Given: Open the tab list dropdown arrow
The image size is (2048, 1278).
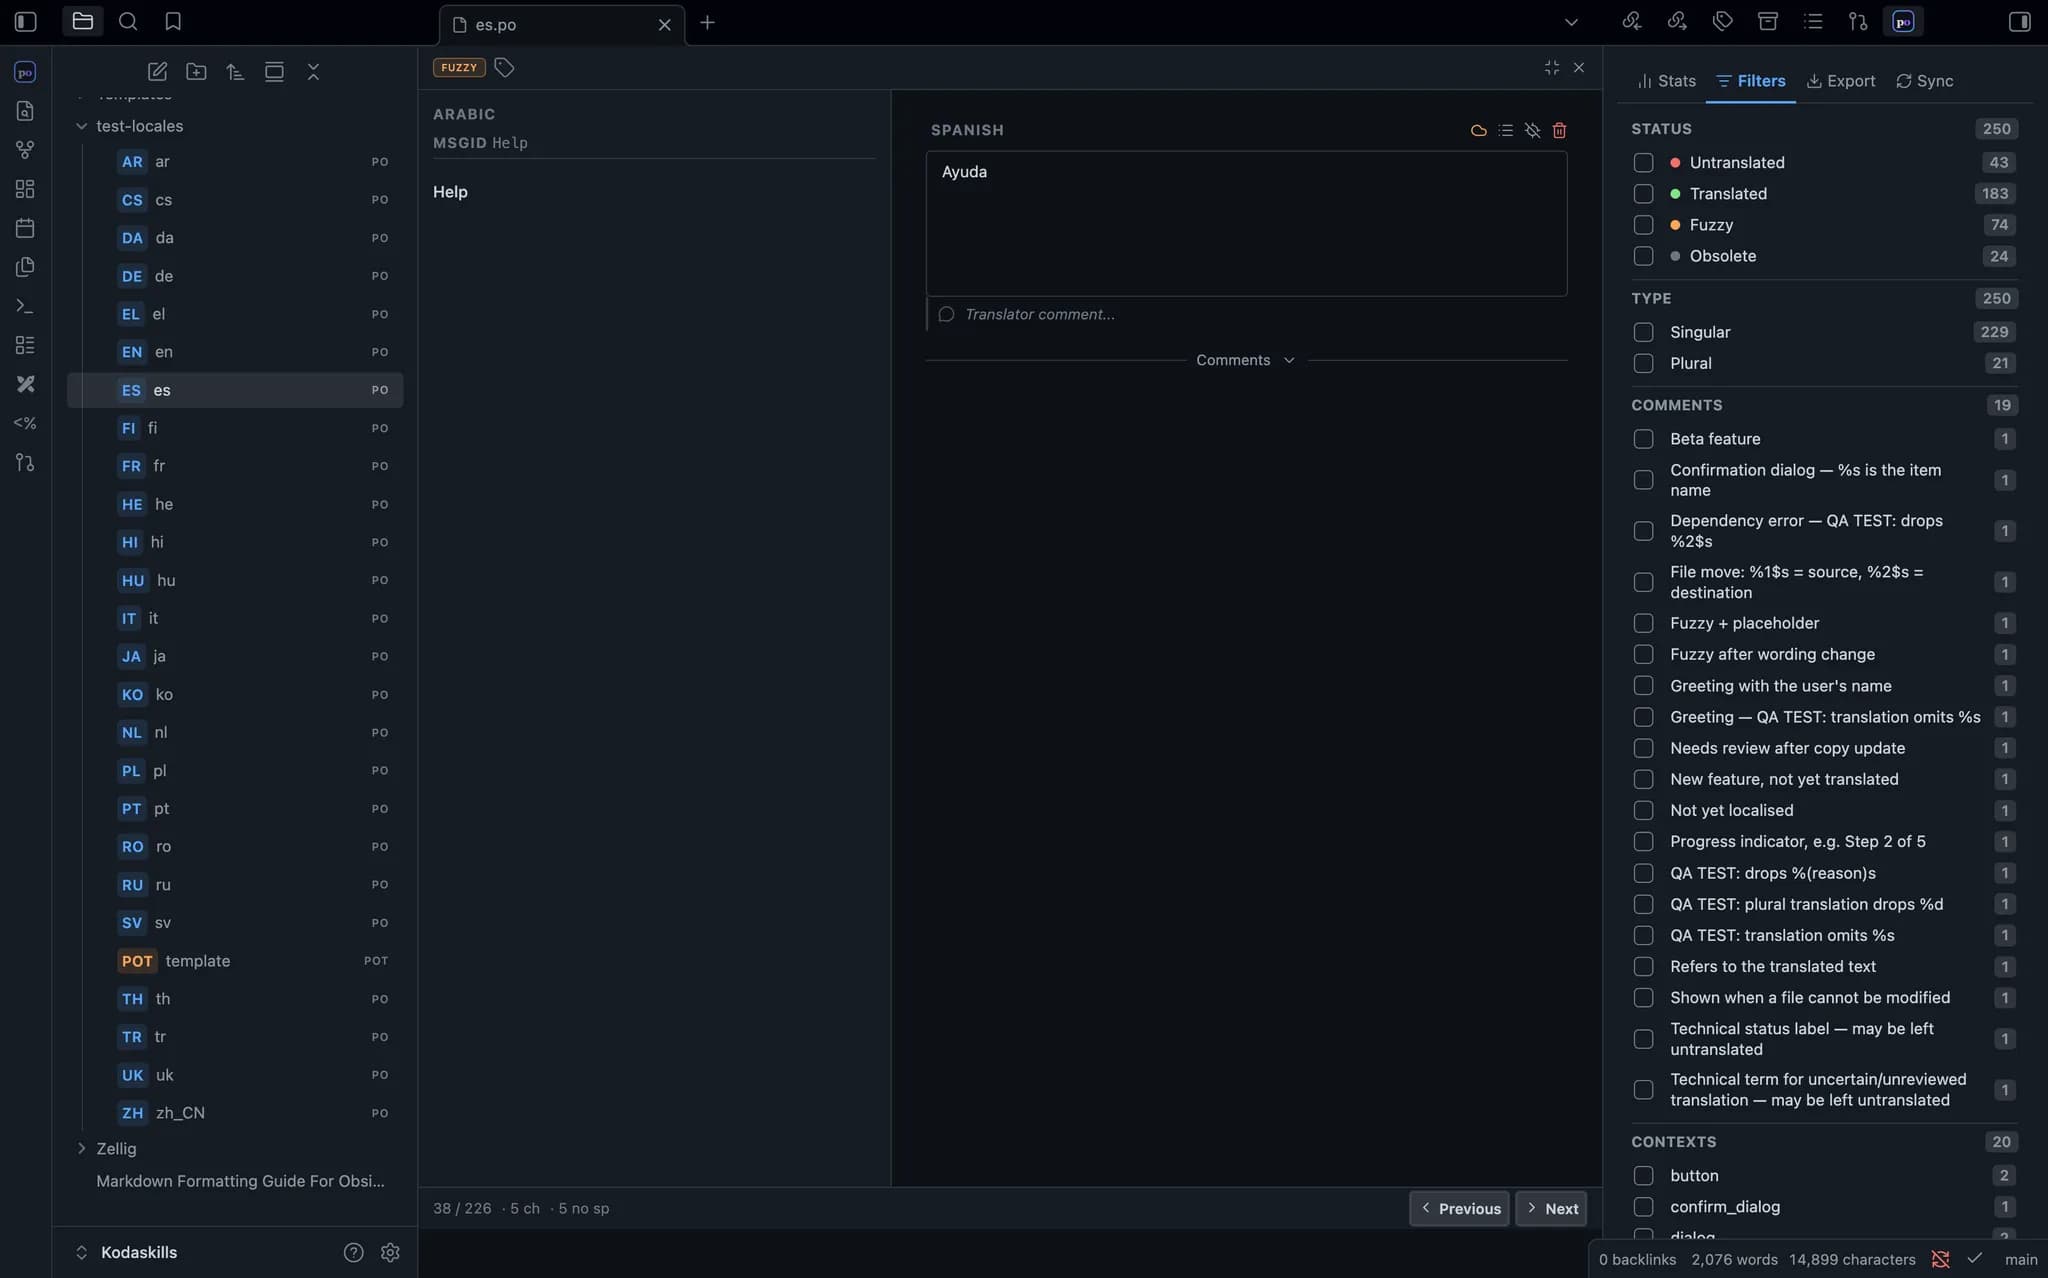Looking at the screenshot, I should [x=1571, y=22].
